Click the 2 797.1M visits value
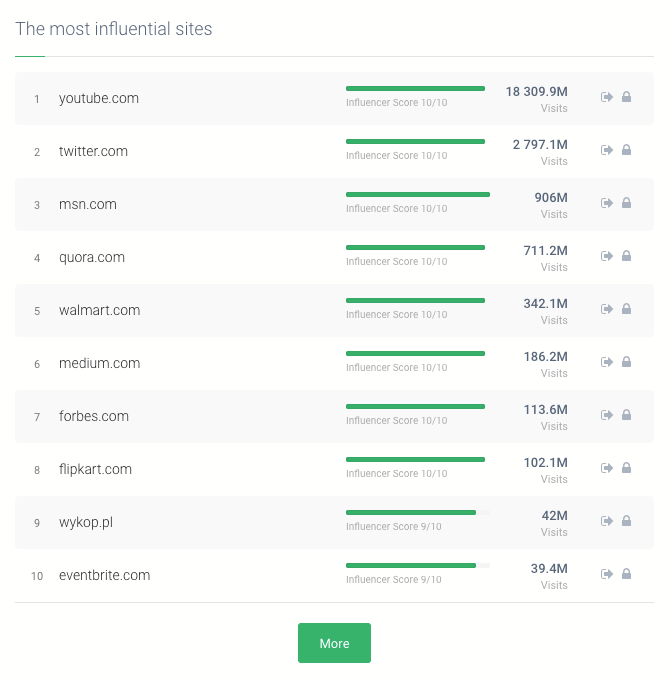This screenshot has height=681, width=670. tap(540, 145)
